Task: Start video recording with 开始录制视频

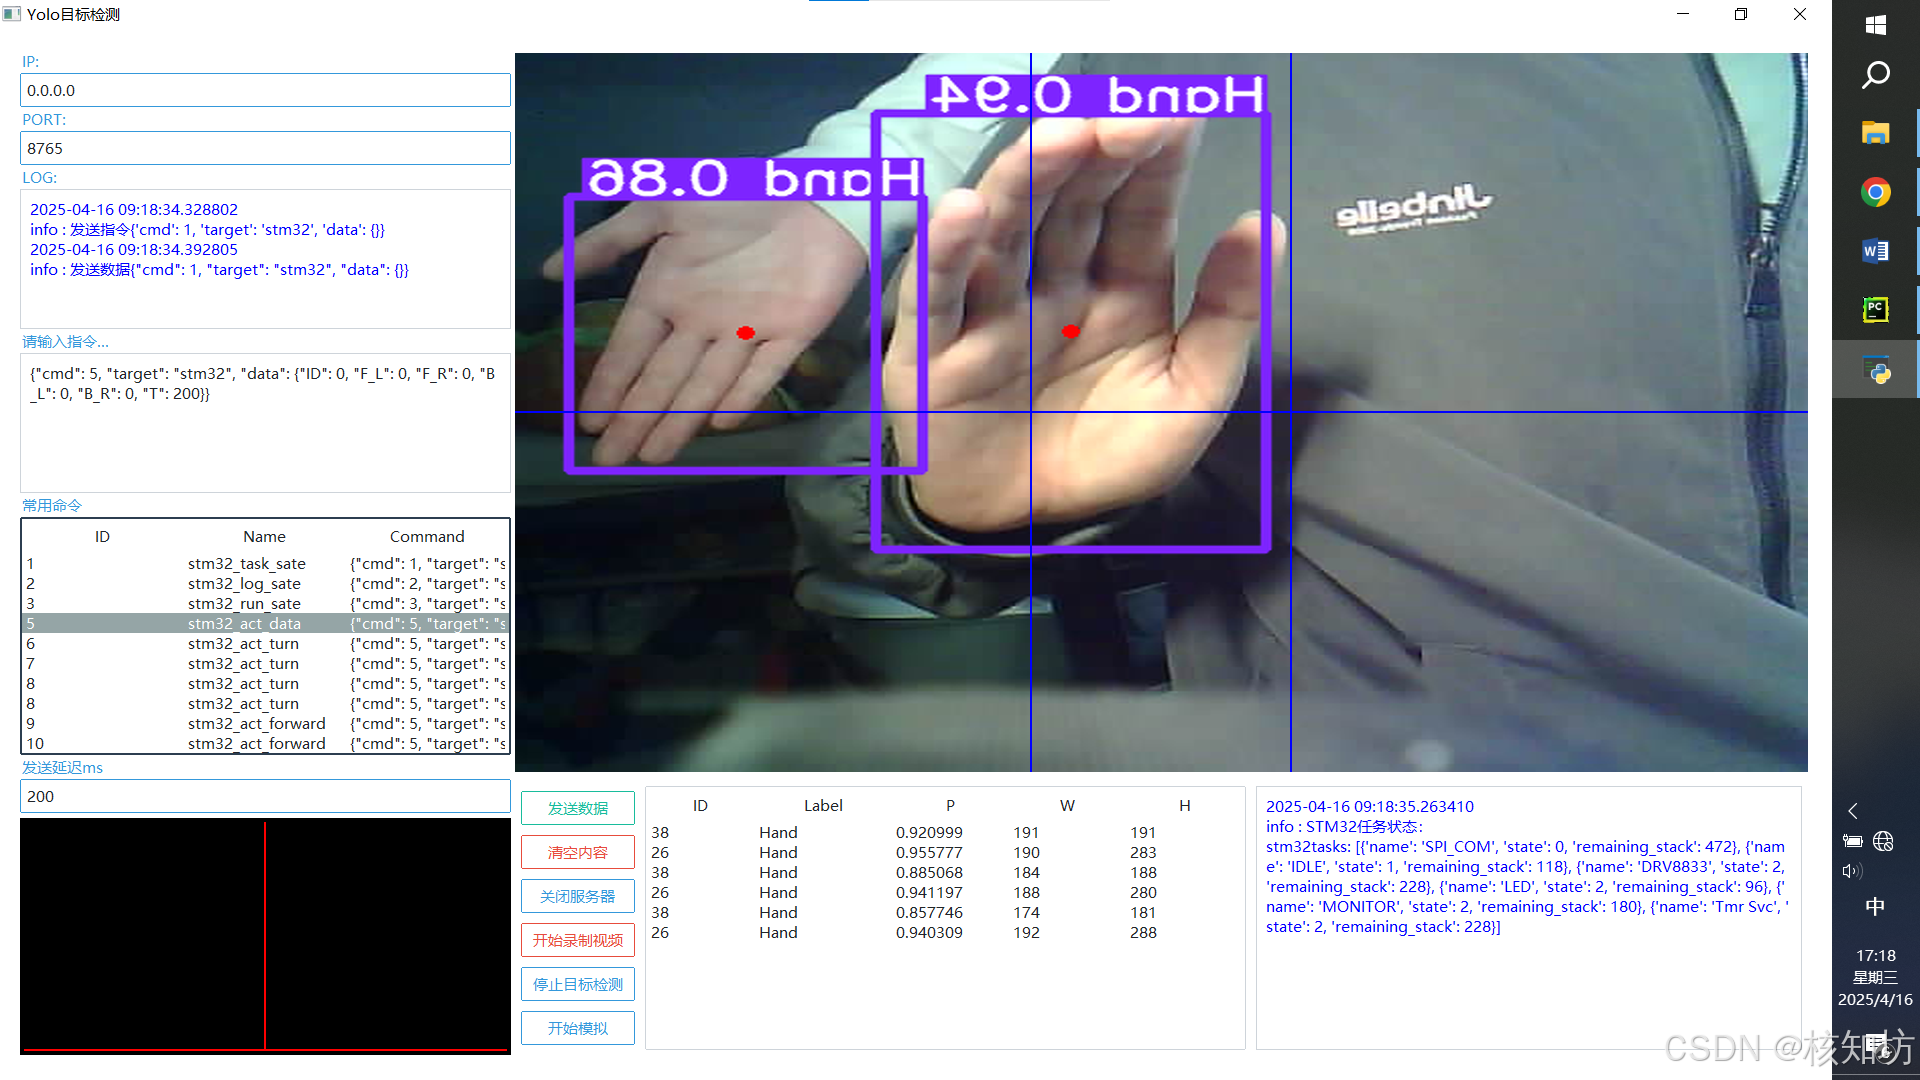Action: click(x=577, y=940)
